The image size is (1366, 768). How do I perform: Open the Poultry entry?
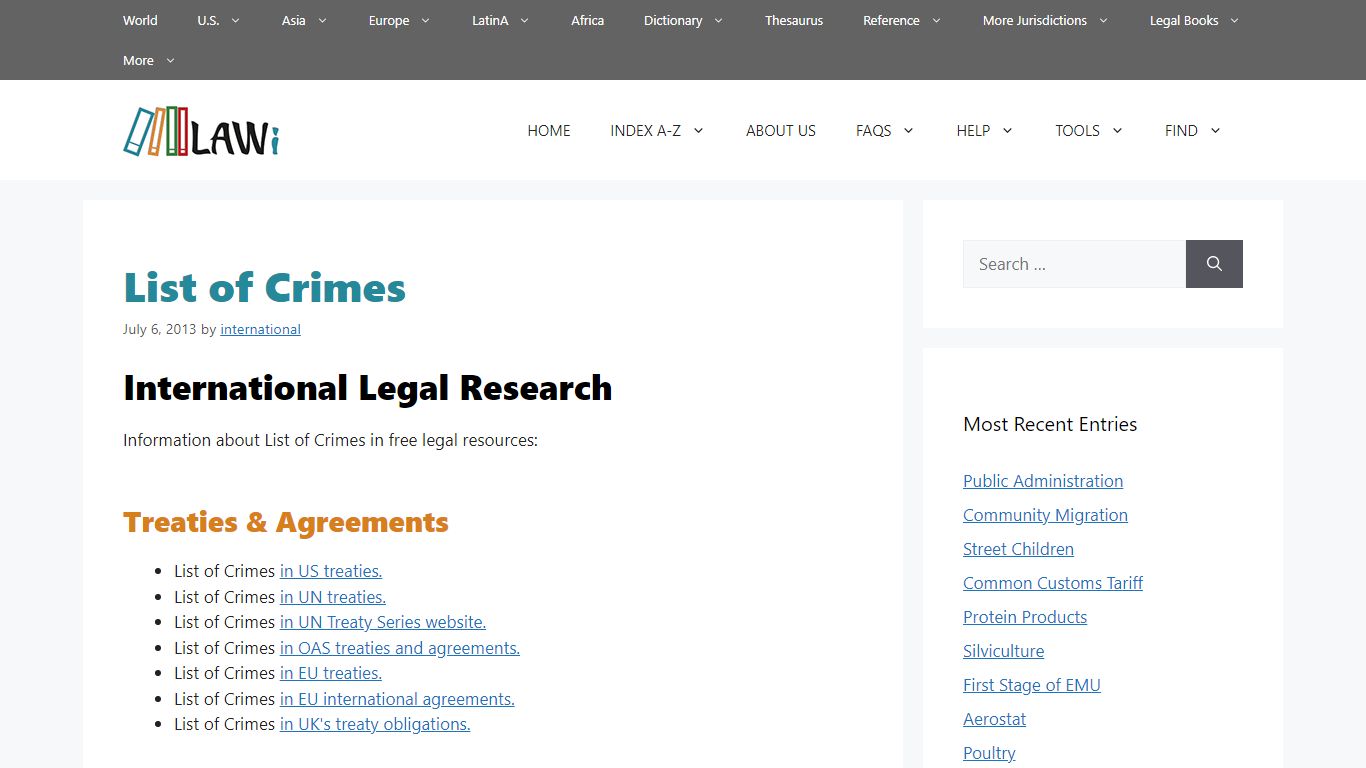point(989,753)
